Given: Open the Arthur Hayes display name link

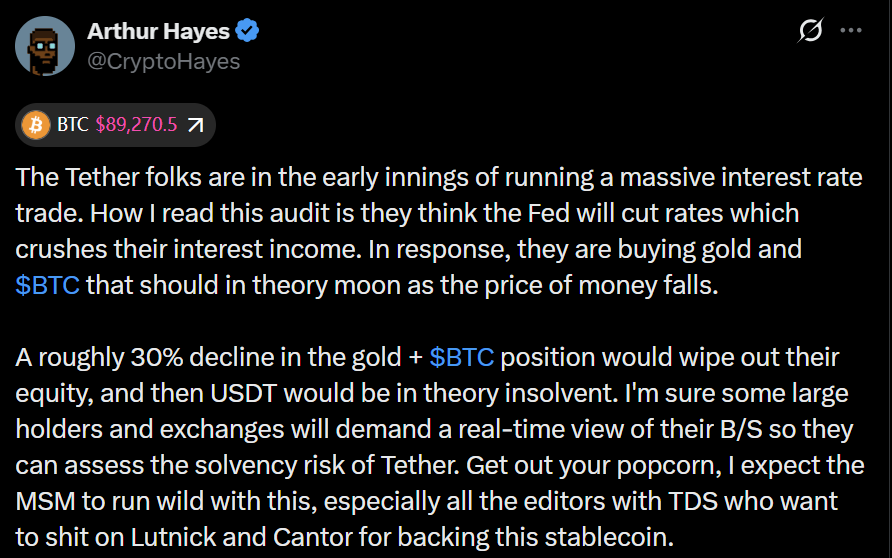Looking at the screenshot, I should [159, 31].
